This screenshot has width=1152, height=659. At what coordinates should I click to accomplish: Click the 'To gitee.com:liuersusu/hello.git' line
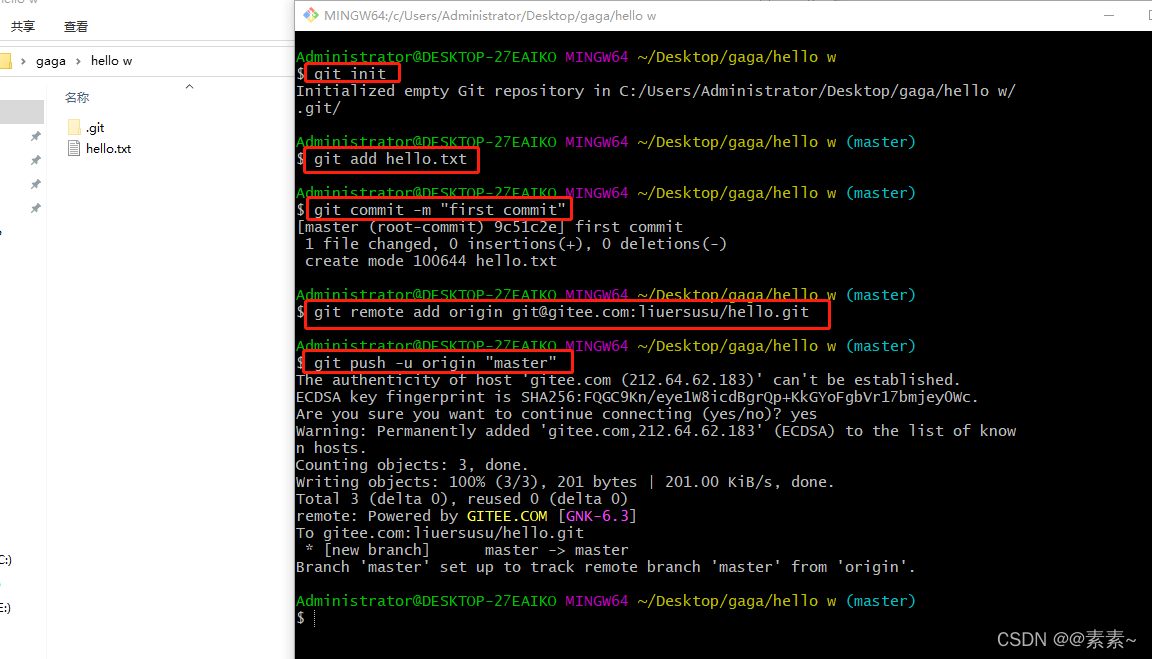point(440,533)
